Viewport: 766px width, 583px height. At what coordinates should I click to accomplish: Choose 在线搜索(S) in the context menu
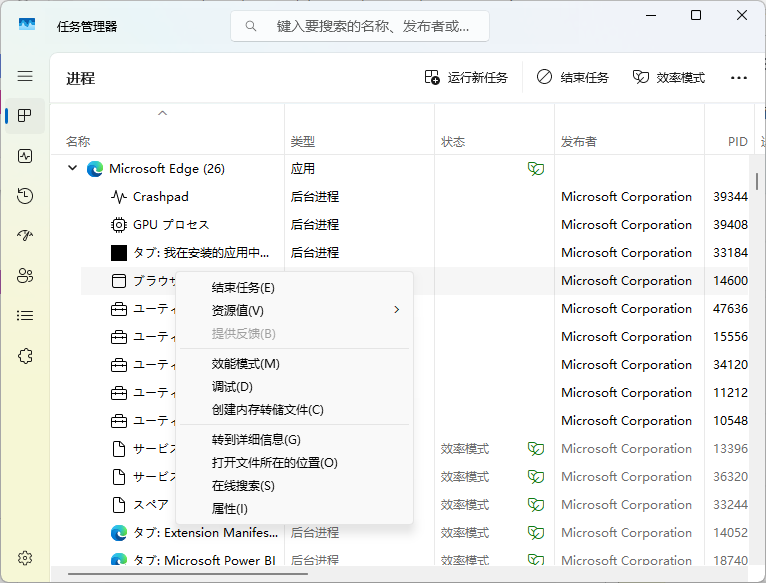click(295, 486)
